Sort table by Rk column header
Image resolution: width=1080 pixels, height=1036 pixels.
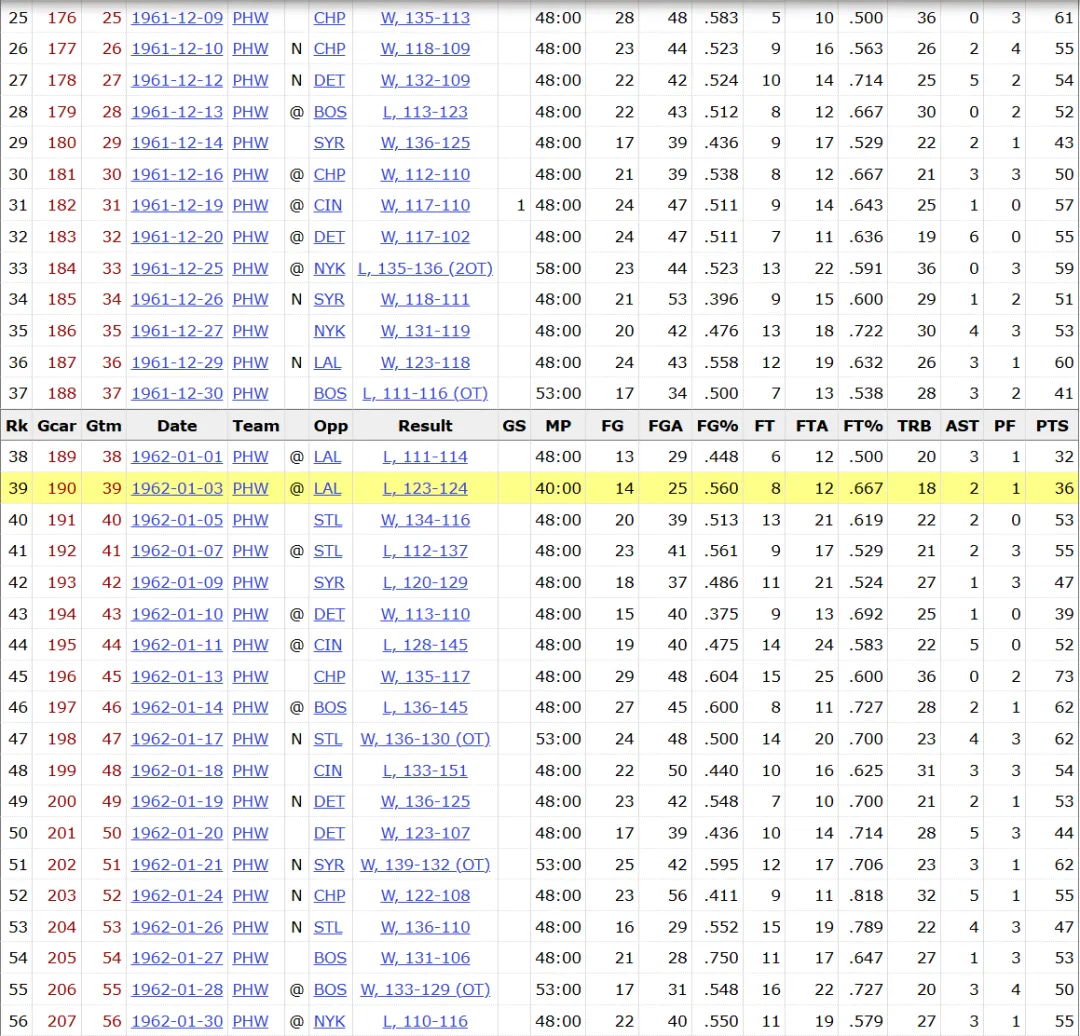17,426
